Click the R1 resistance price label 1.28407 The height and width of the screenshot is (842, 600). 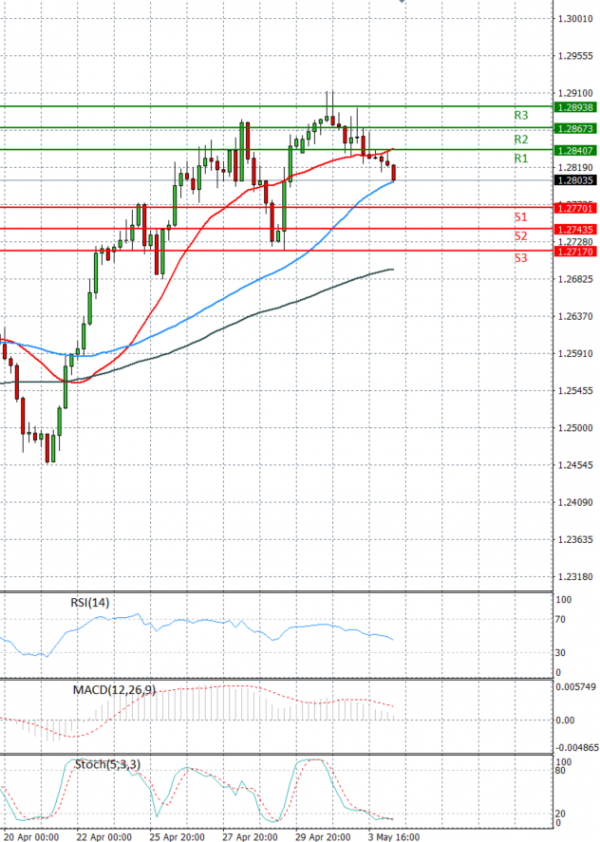576,151
